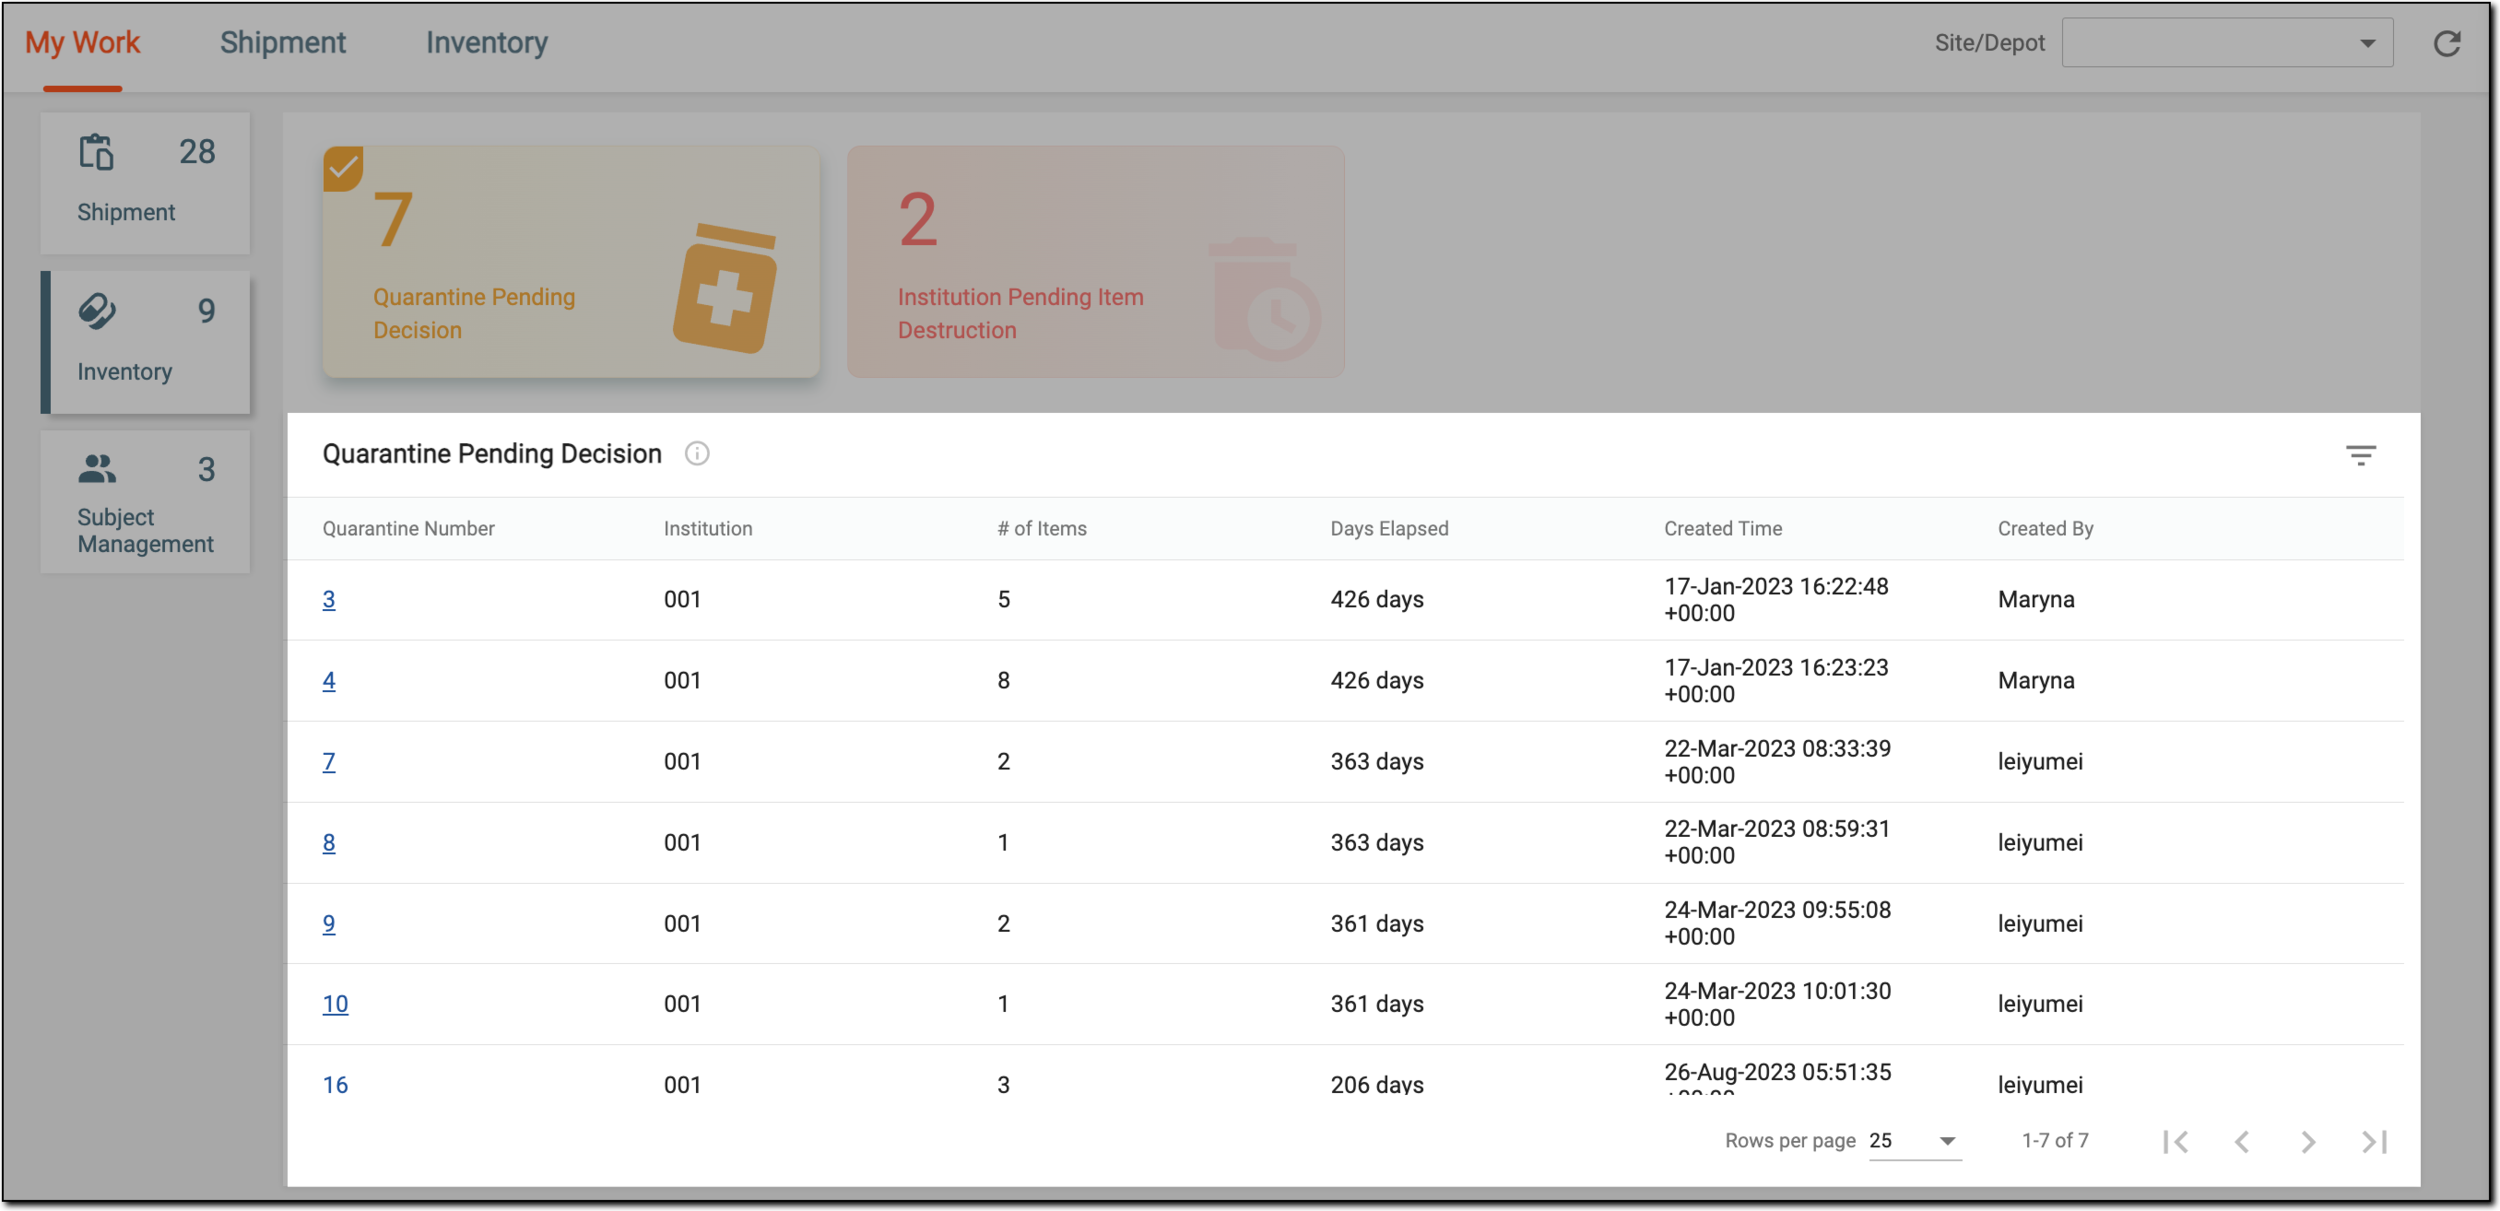Image resolution: width=2500 pixels, height=1211 pixels.
Task: Open the Site/Depot dropdown
Action: (x=2226, y=43)
